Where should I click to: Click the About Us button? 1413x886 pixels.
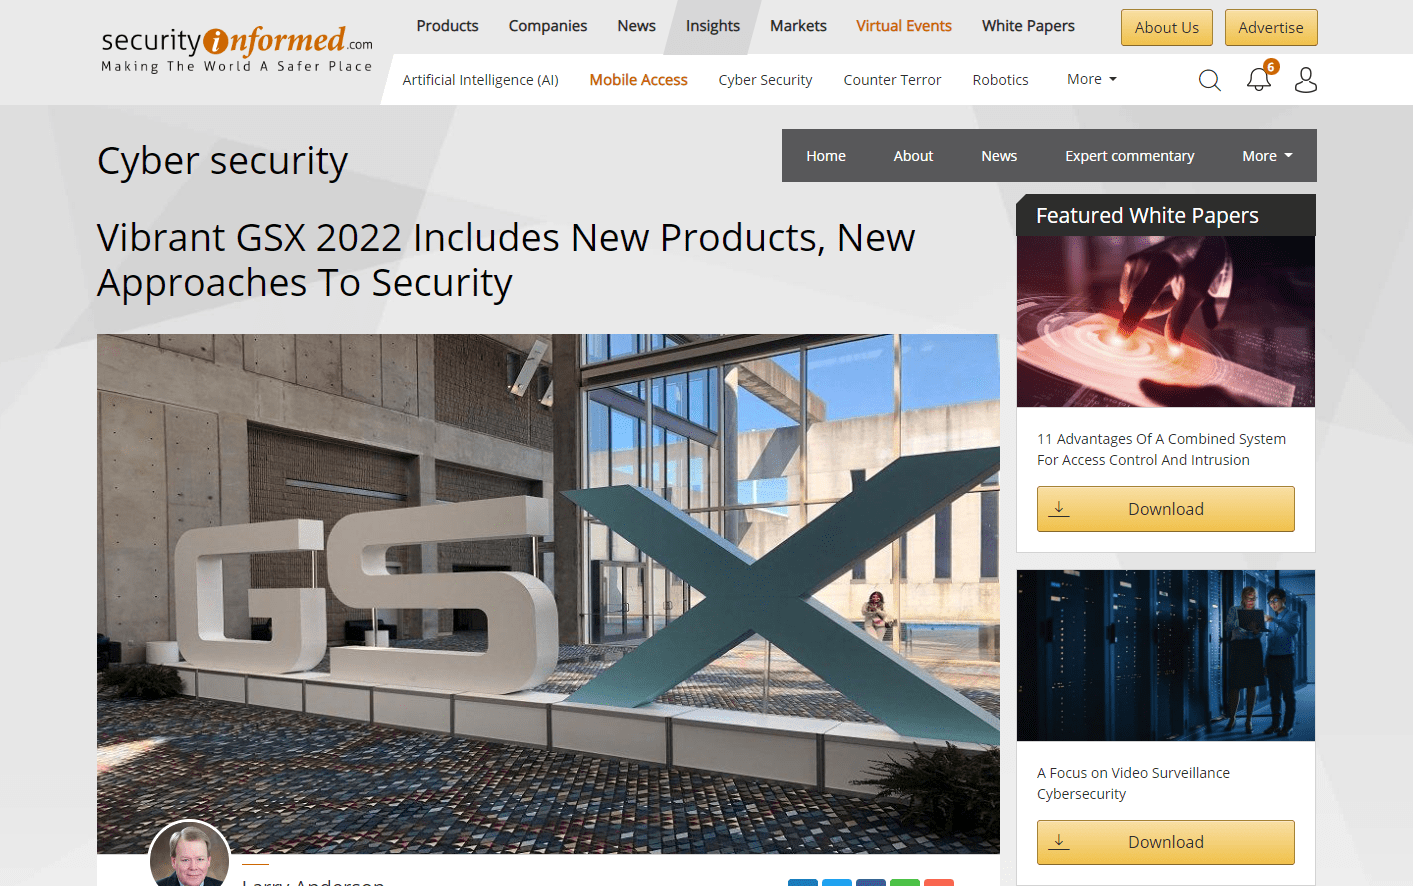pyautogui.click(x=1167, y=27)
